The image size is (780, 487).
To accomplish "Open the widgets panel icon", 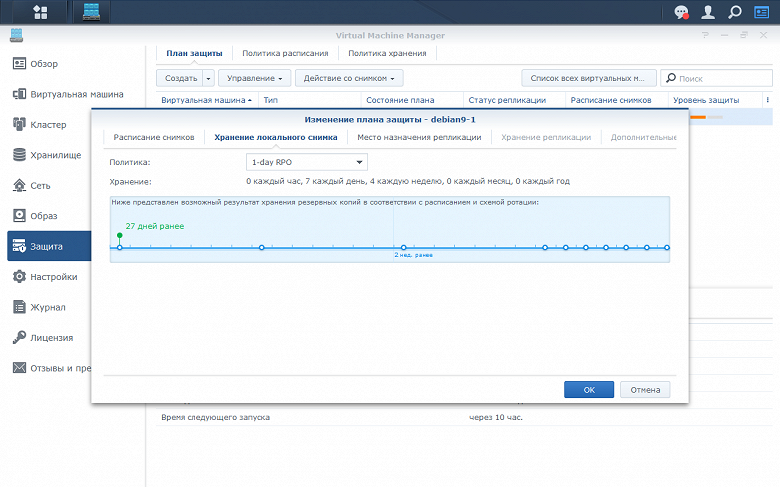I will pos(762,12).
